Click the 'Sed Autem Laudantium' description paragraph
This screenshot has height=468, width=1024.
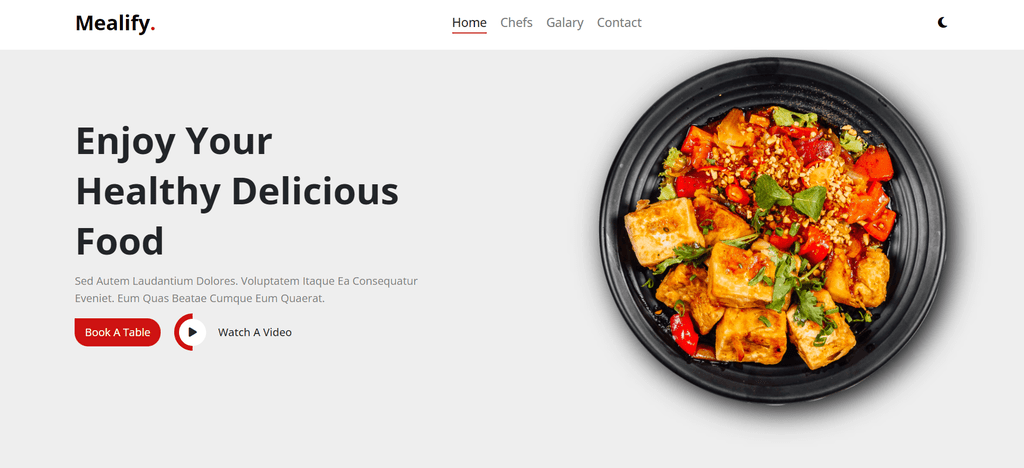246,290
